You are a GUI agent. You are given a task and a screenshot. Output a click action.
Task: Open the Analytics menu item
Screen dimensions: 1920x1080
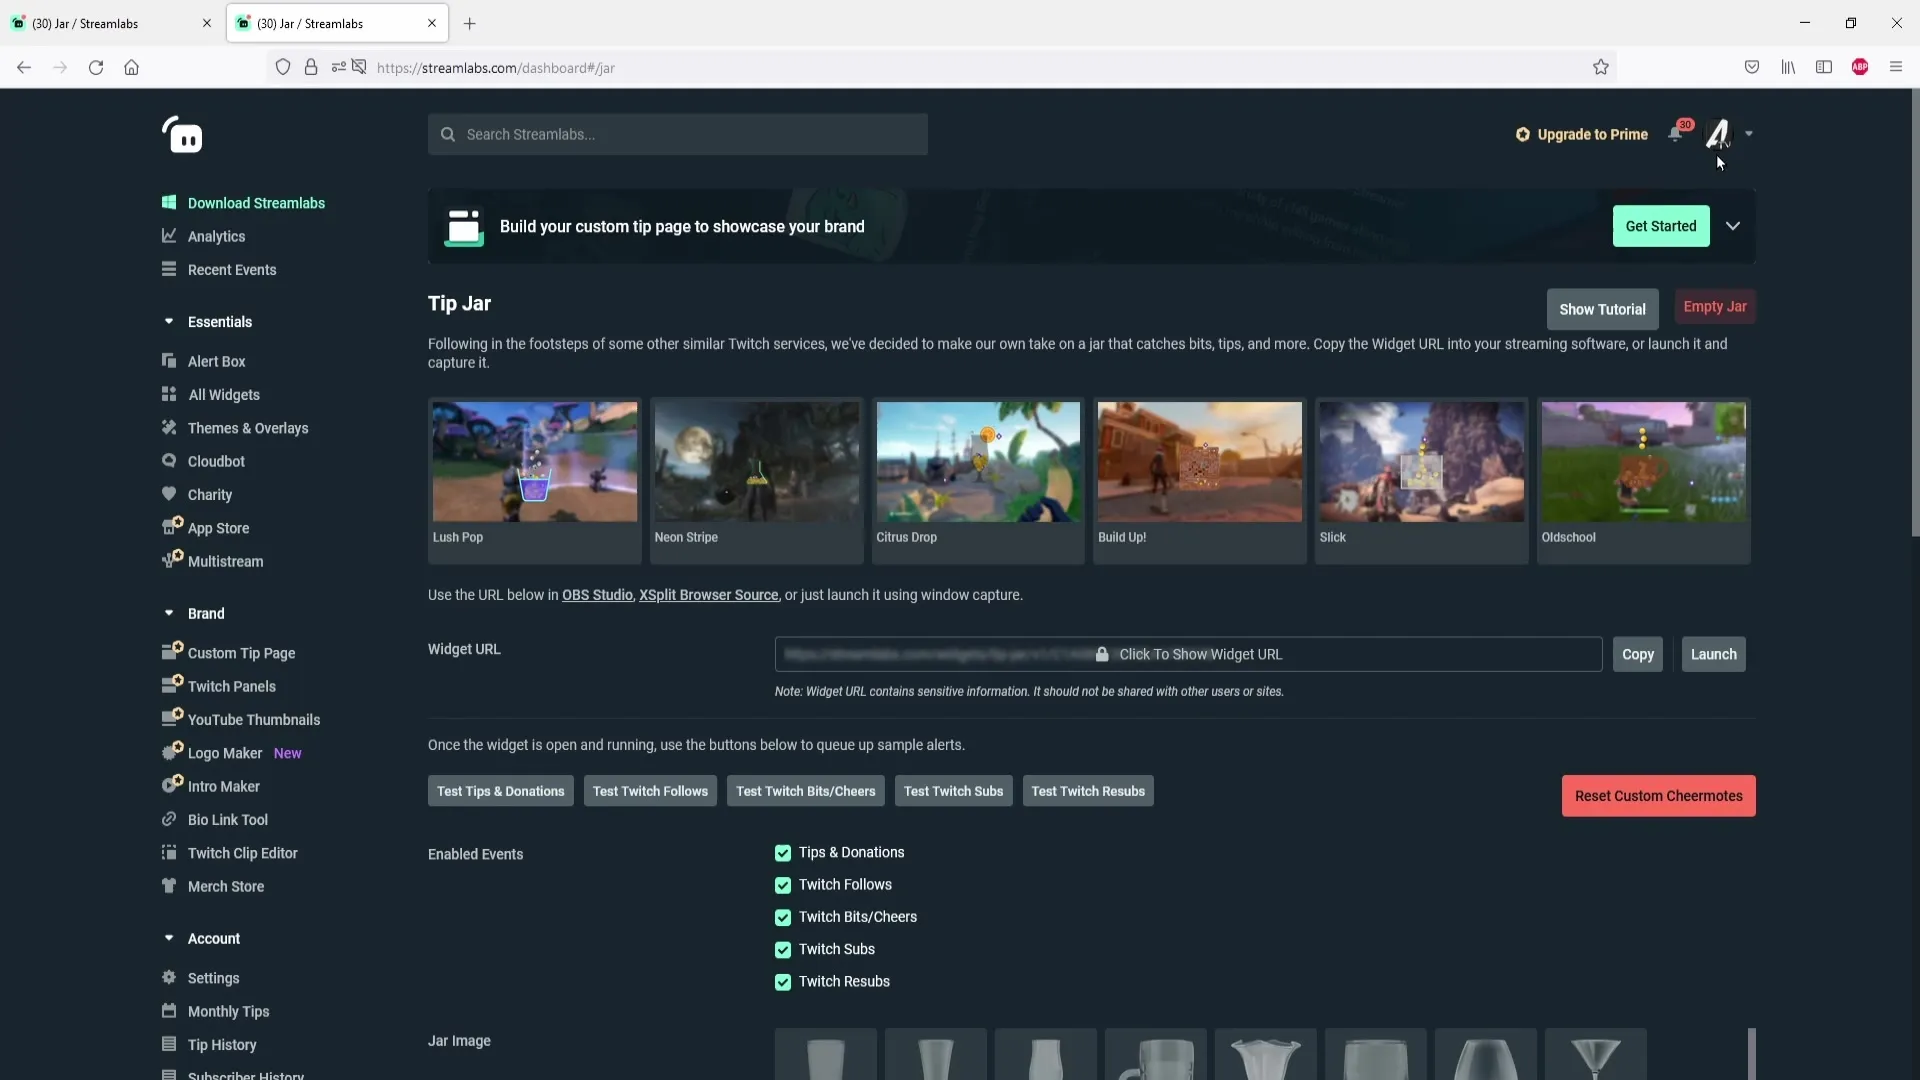pyautogui.click(x=216, y=236)
